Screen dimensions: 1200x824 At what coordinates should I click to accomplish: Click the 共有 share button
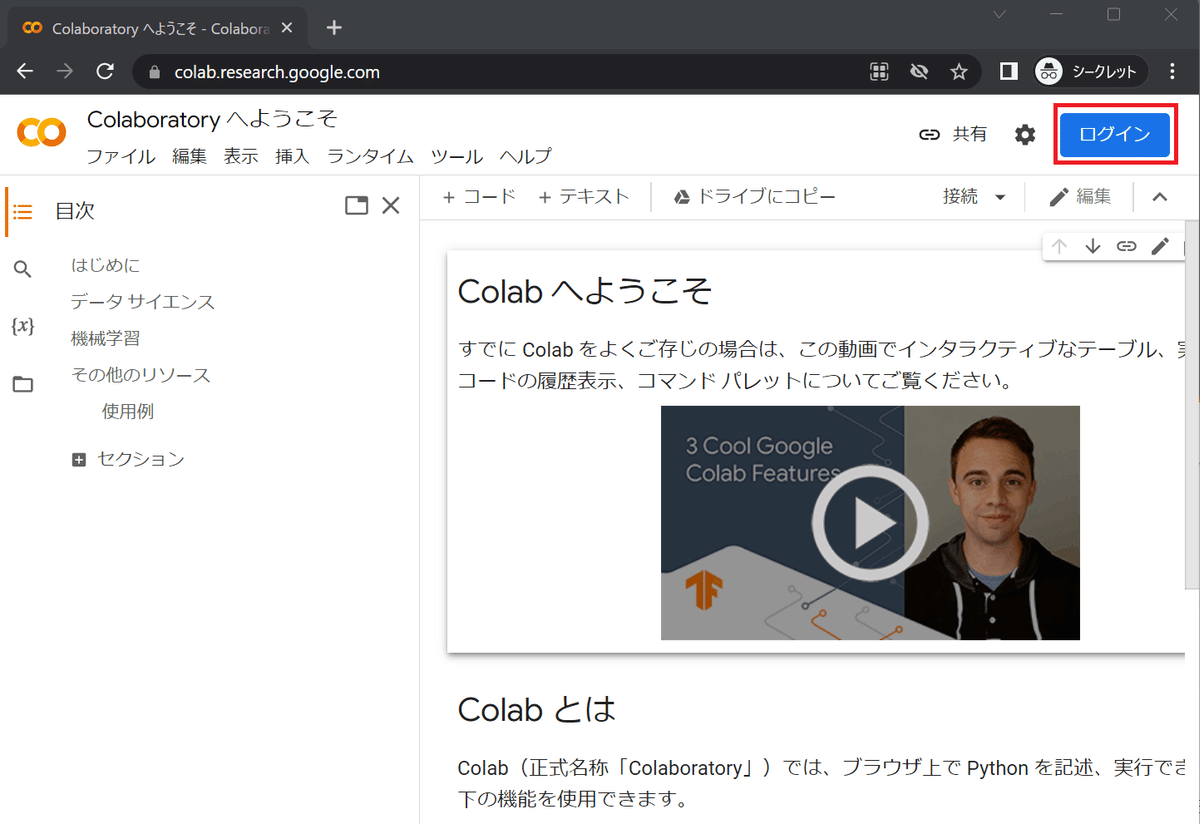click(x=953, y=134)
